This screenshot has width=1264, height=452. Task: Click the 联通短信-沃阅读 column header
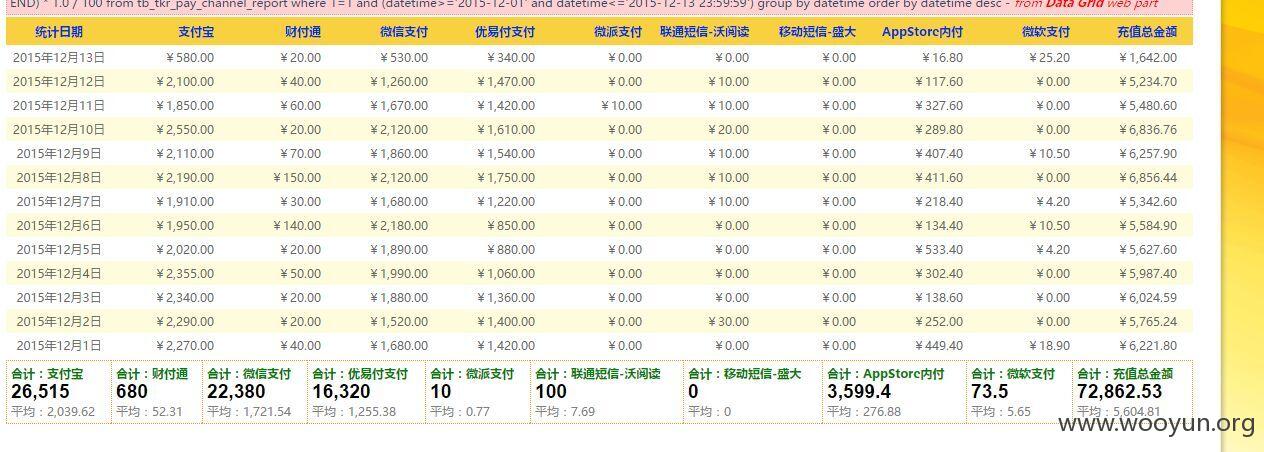pos(704,32)
